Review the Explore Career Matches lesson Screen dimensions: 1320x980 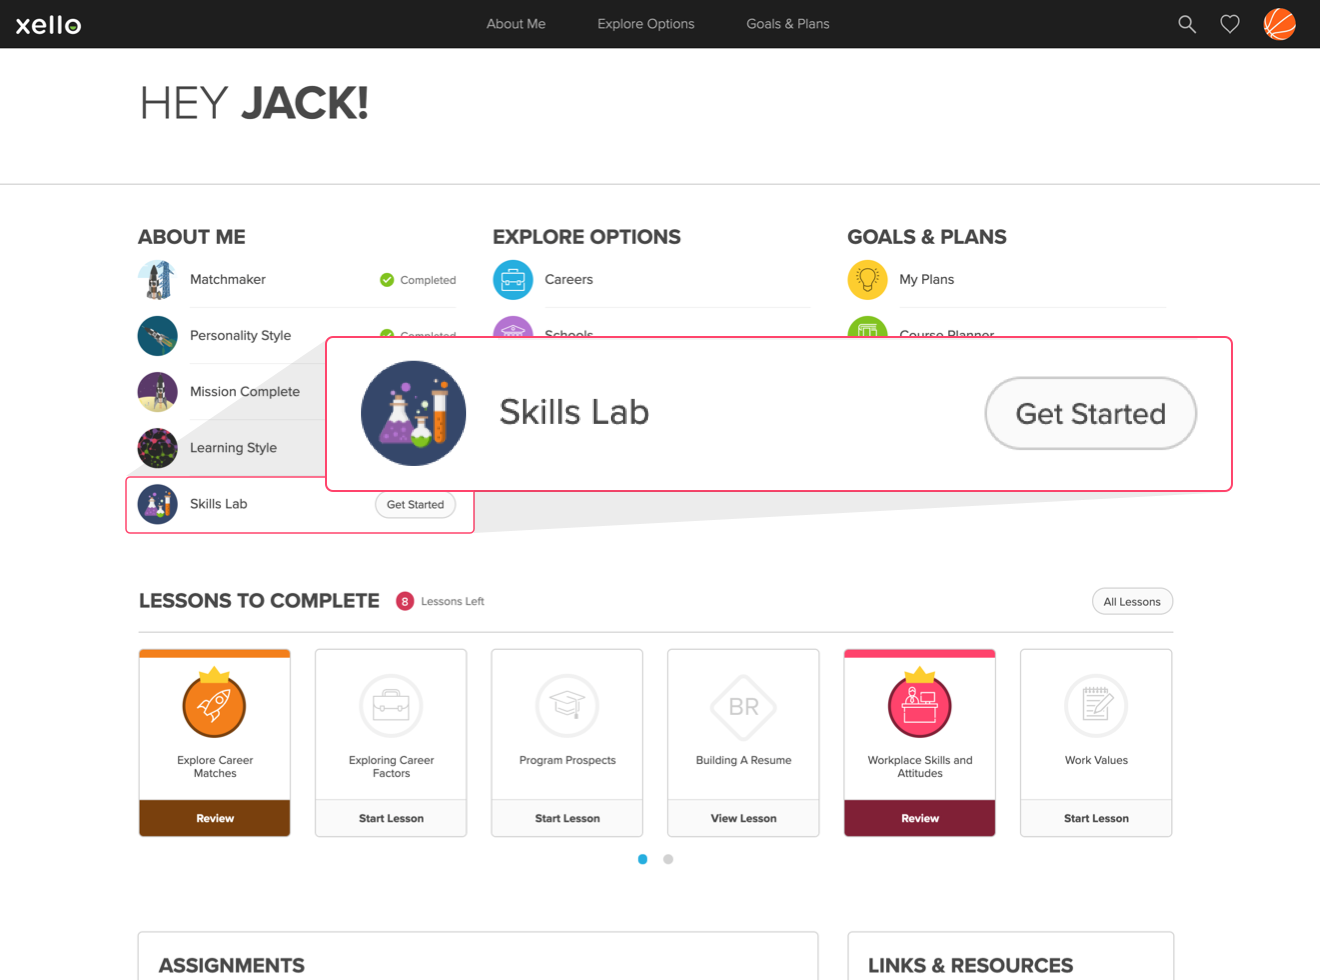pos(215,818)
